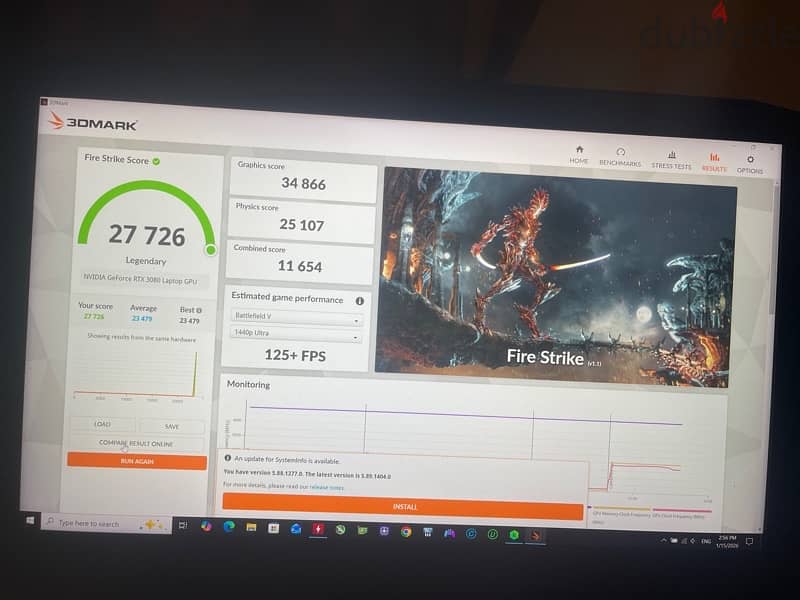Click the info icon on the SystemInfo update notice

228,458
